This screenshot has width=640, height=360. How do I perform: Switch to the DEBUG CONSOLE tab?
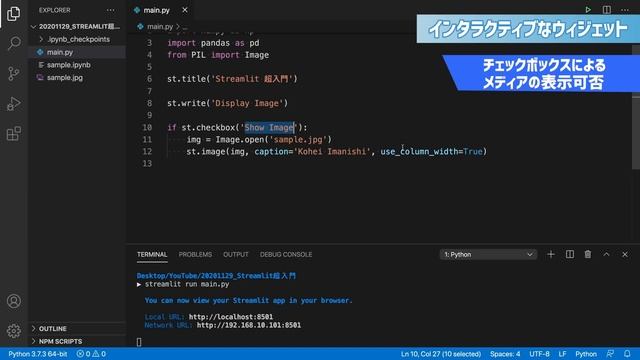[286, 254]
